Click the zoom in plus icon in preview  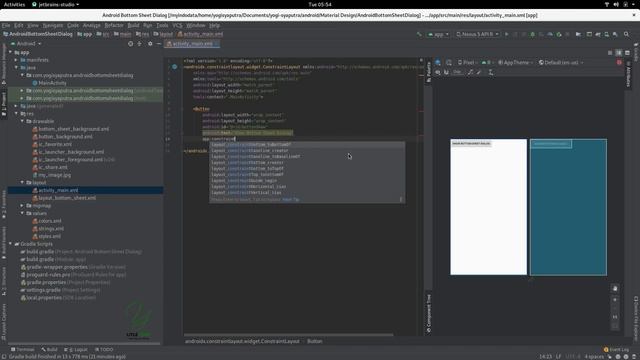tap(615, 300)
